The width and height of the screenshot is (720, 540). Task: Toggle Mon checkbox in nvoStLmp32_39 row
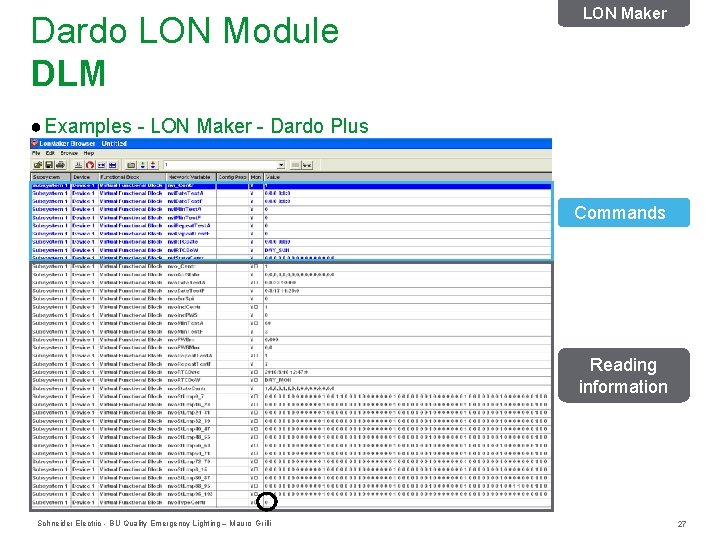256,421
